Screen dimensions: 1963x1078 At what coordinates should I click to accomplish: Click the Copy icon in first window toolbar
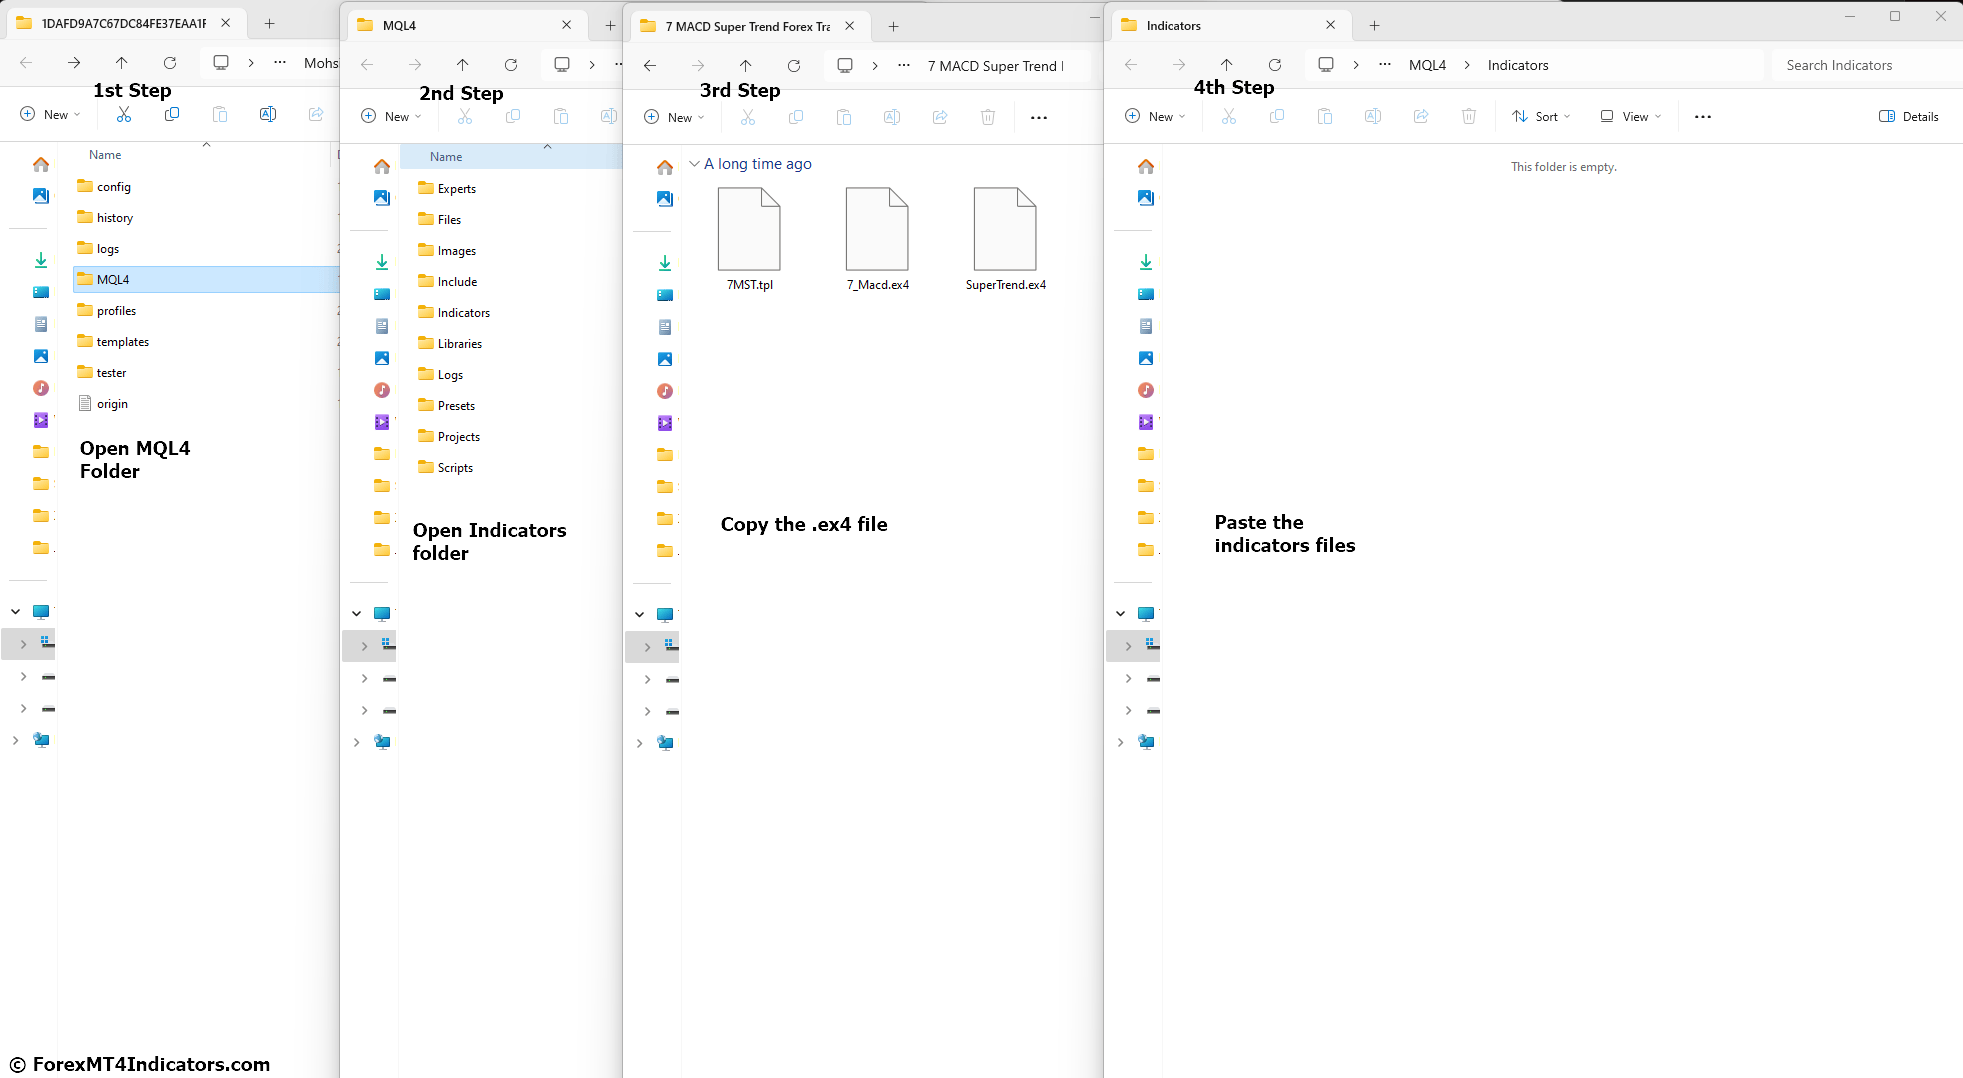pyautogui.click(x=172, y=115)
